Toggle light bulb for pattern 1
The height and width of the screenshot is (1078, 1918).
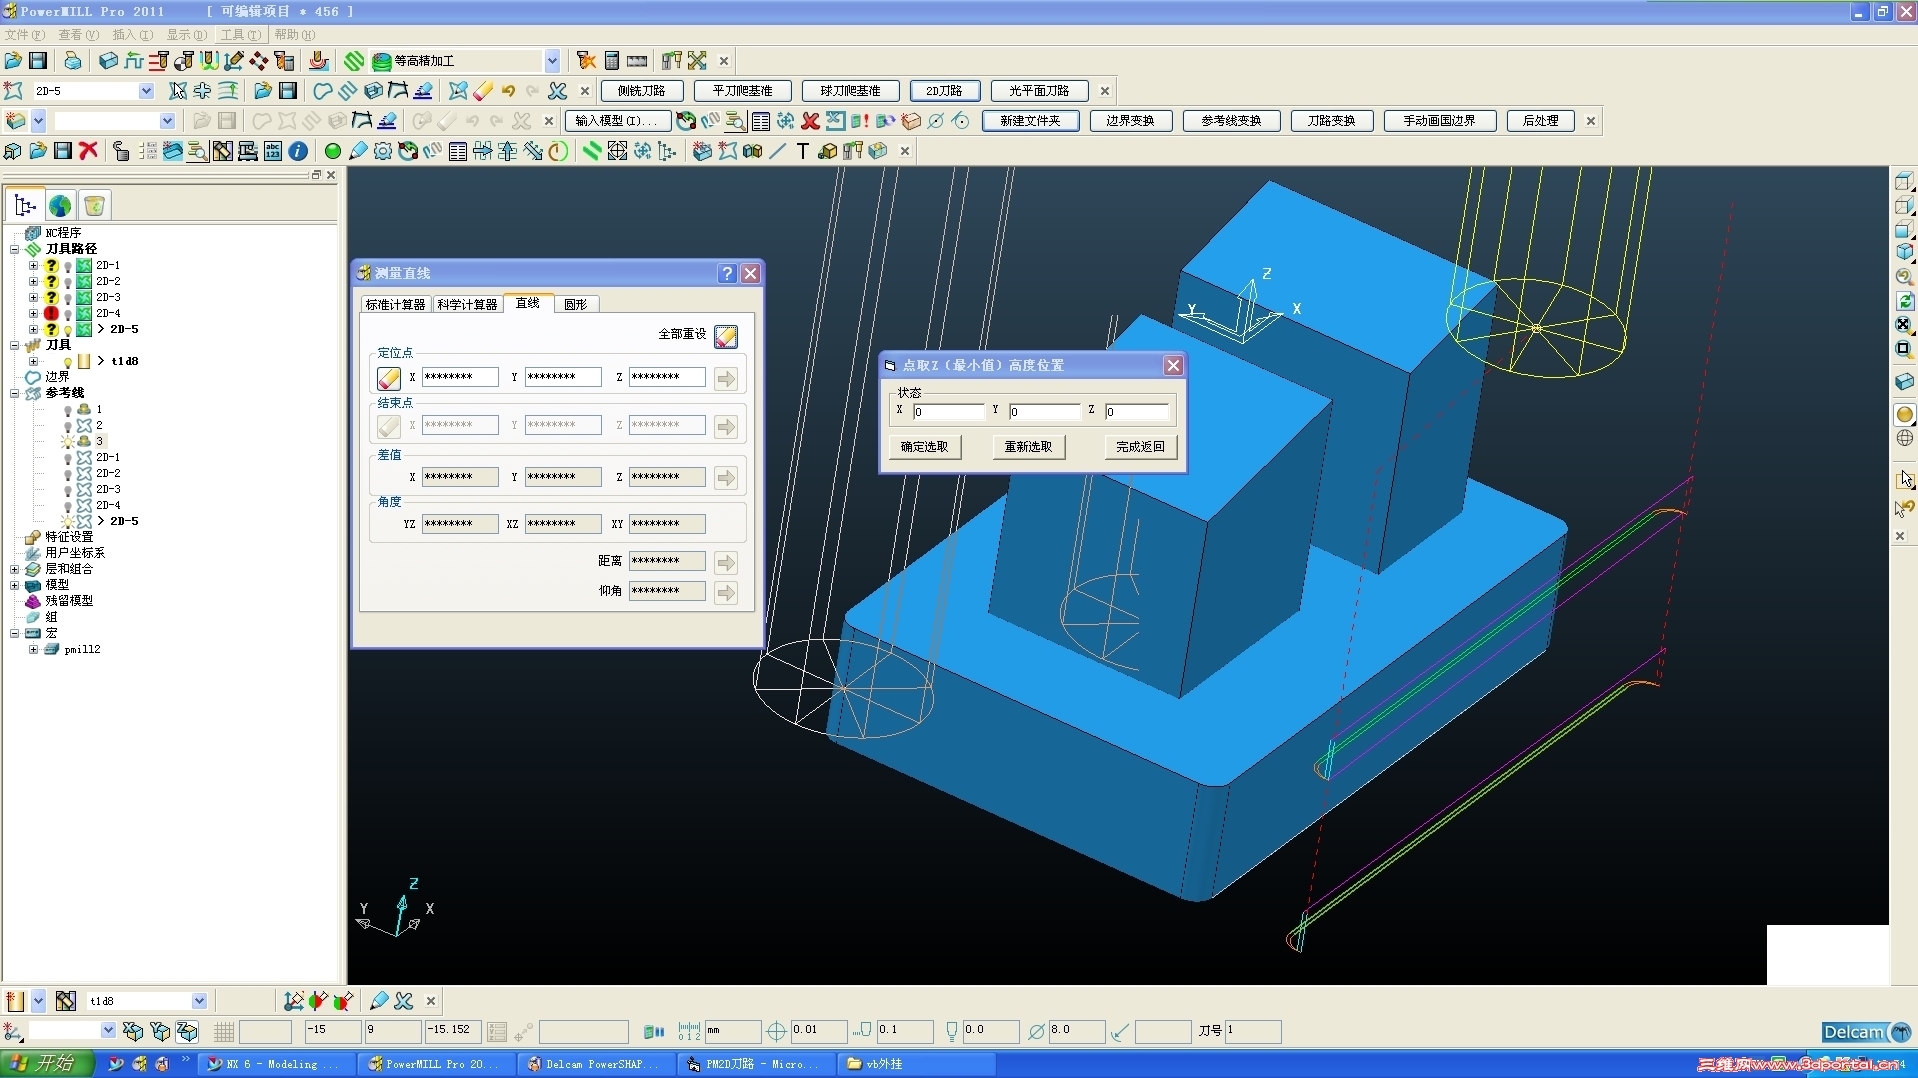coord(68,411)
